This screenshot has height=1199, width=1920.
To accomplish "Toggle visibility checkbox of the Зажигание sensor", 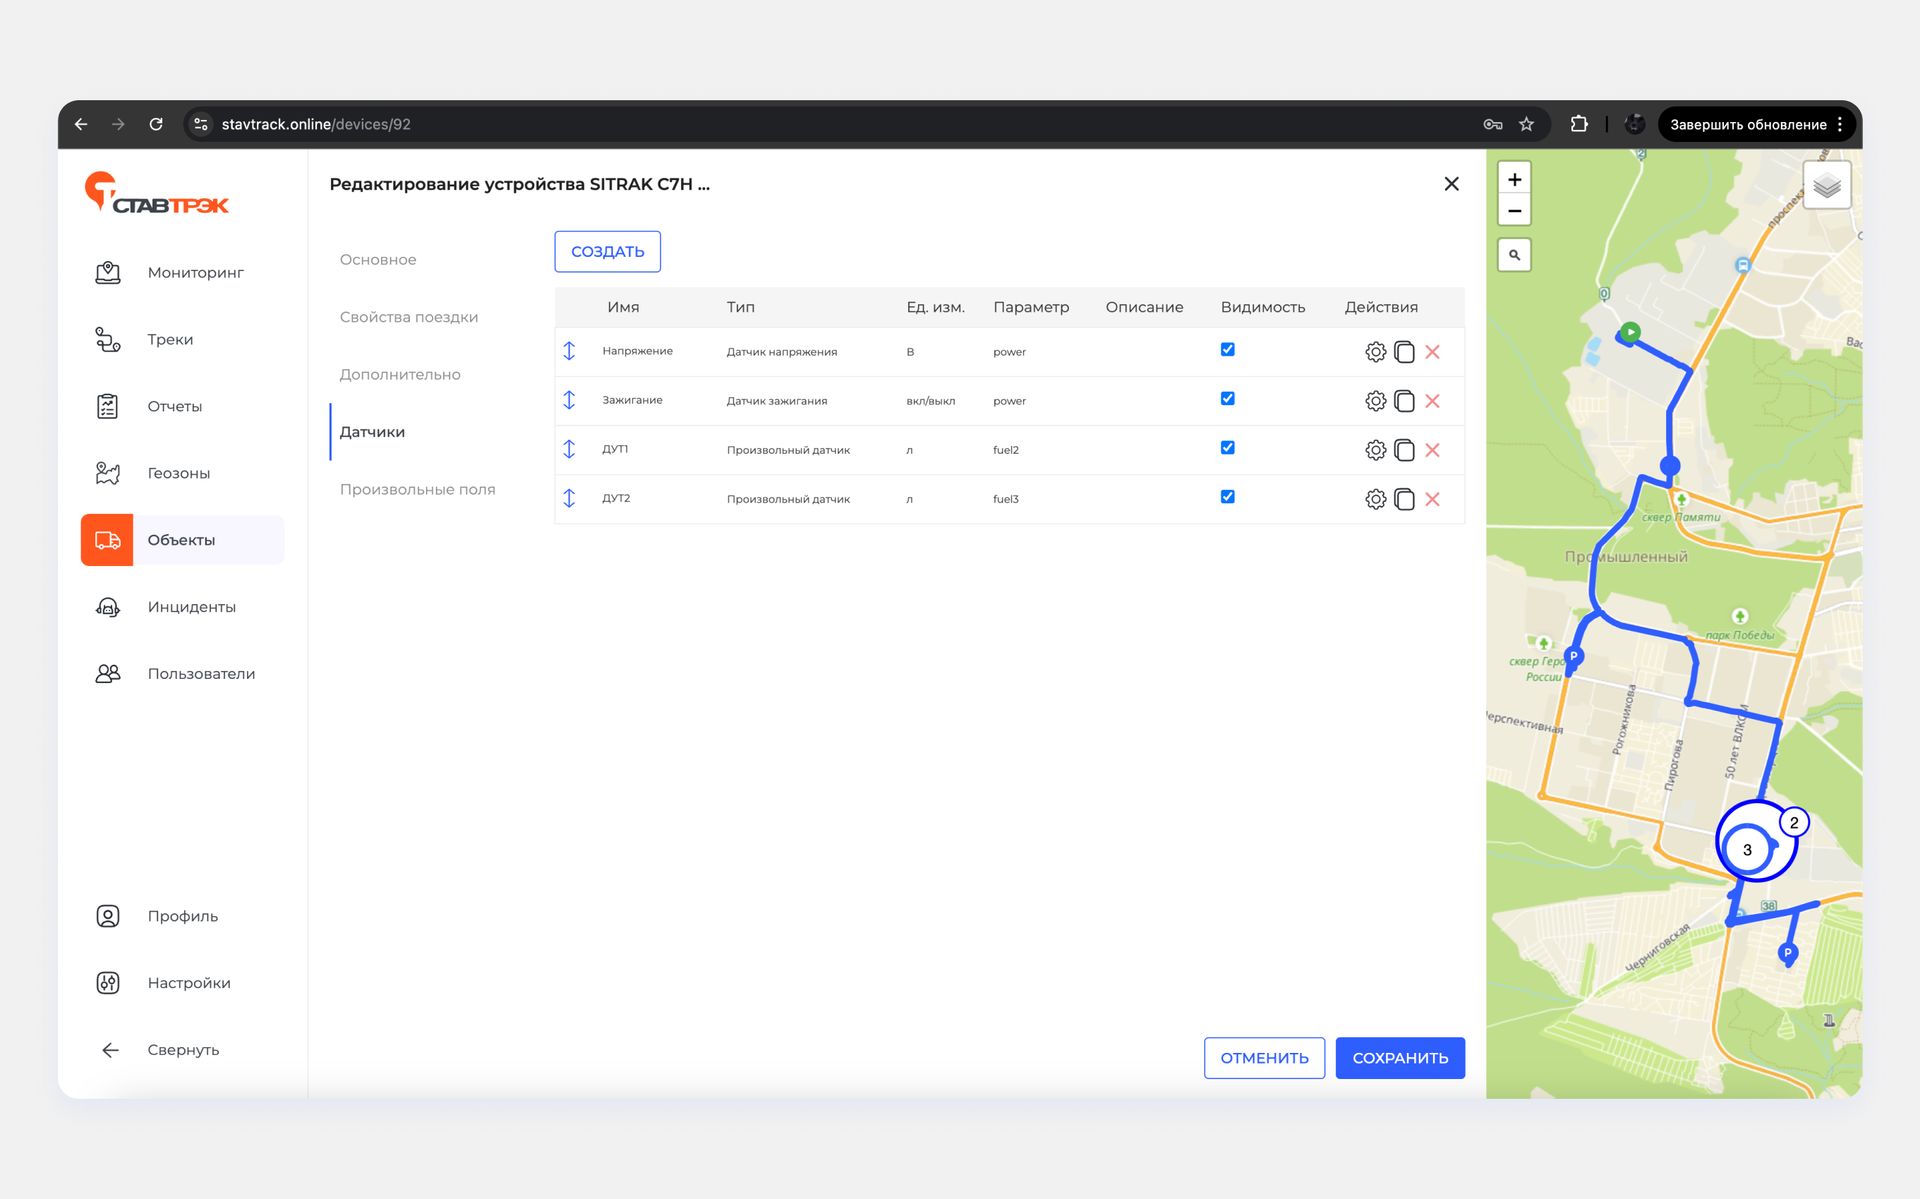I will (1227, 399).
